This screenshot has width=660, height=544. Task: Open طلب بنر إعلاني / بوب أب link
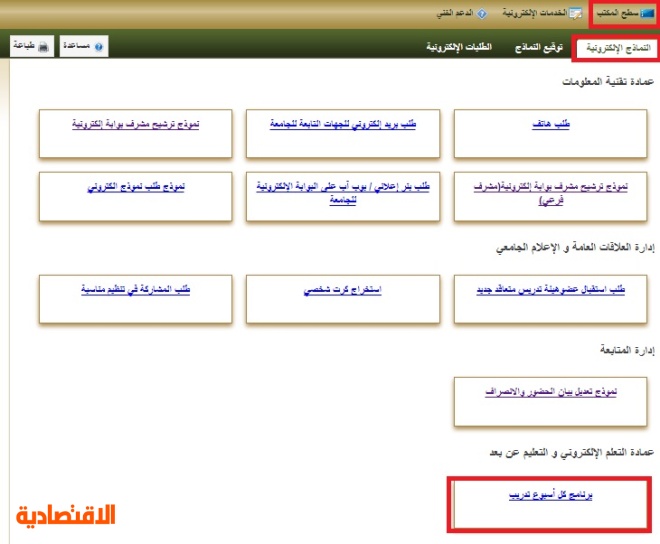point(343,192)
